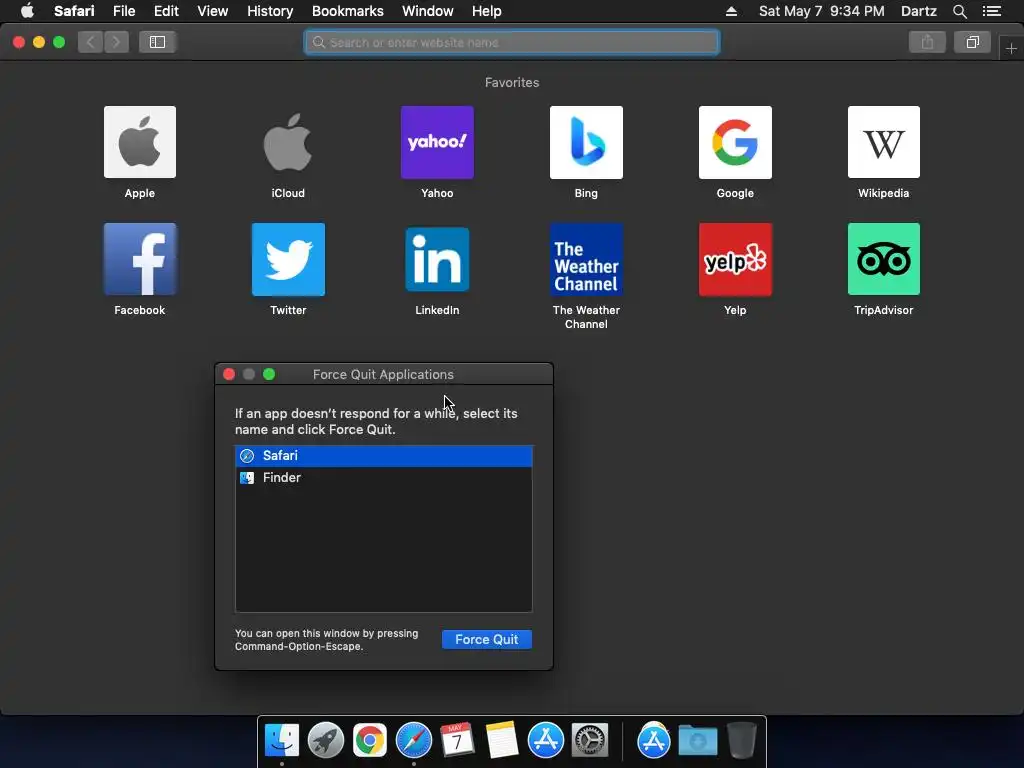
Task: Open Spotlight search in menu bar
Action: tap(959, 11)
